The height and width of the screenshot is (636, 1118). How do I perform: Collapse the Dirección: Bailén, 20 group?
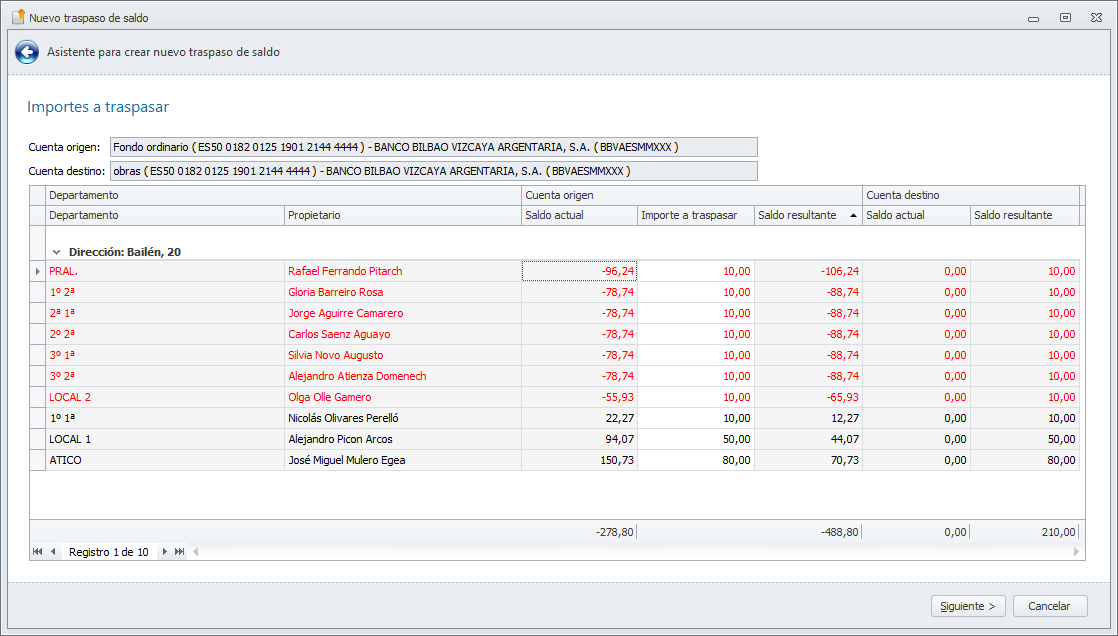57,252
